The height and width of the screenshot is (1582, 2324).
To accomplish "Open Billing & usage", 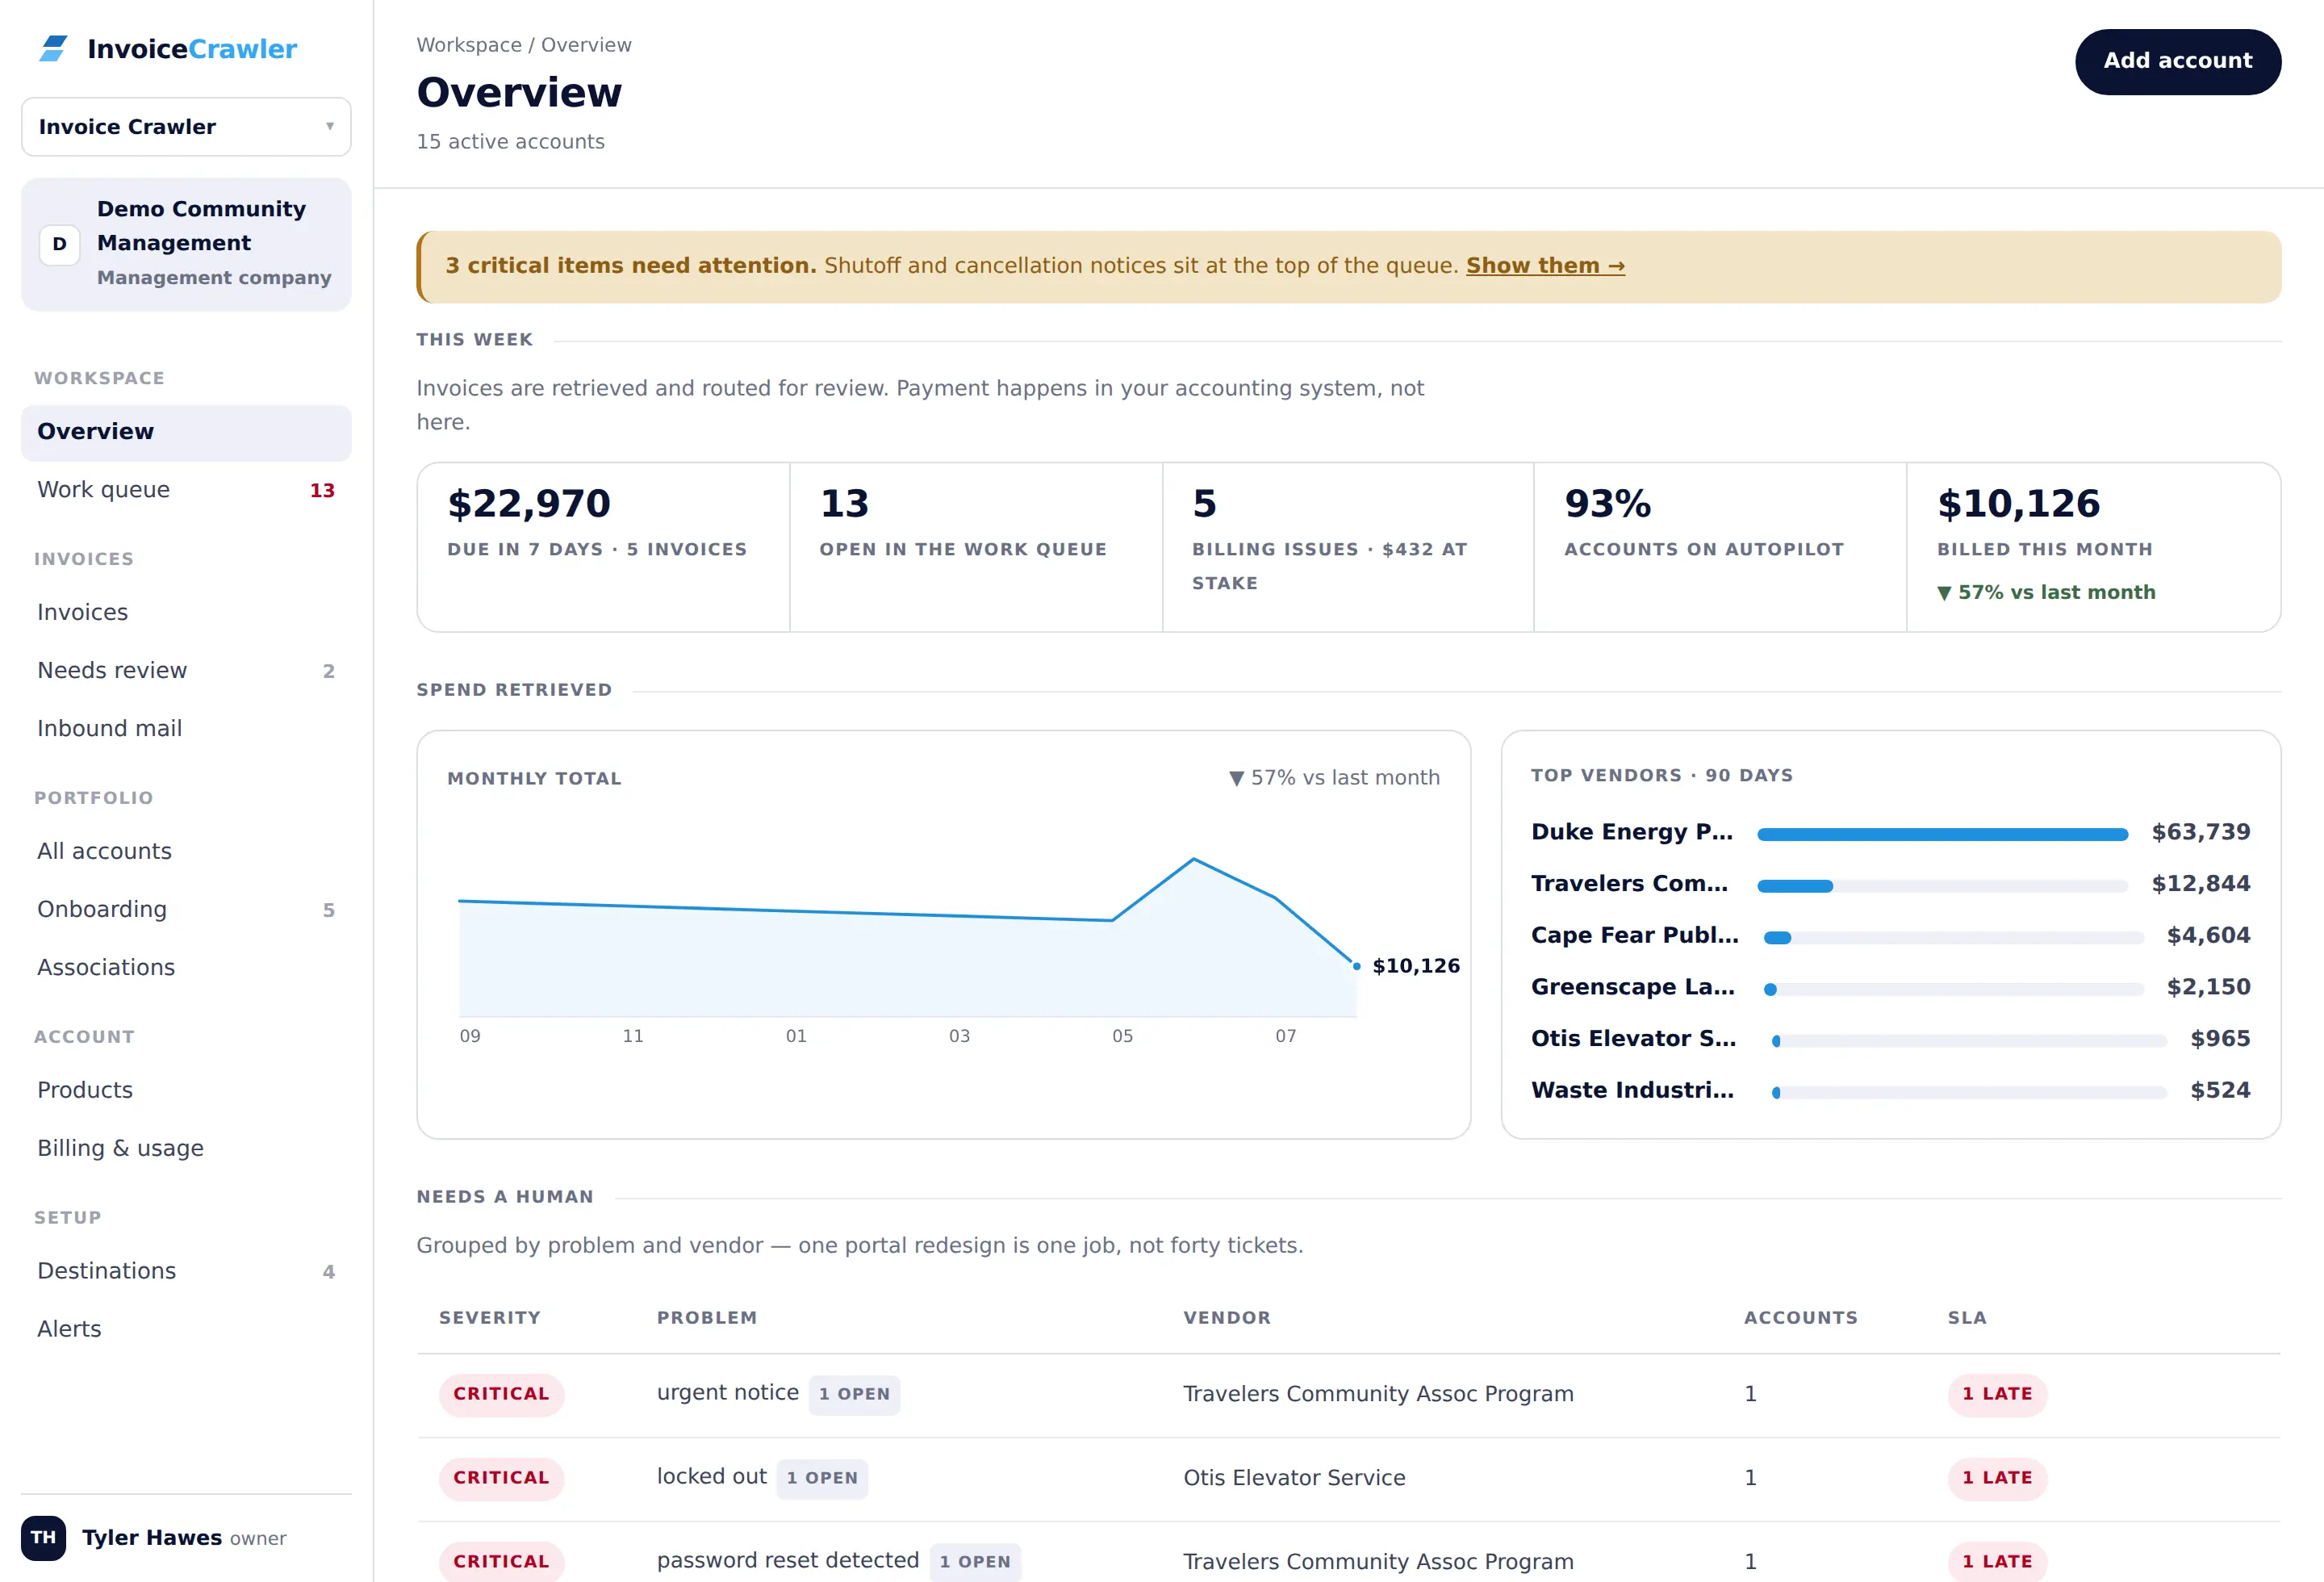I will (186, 1148).
